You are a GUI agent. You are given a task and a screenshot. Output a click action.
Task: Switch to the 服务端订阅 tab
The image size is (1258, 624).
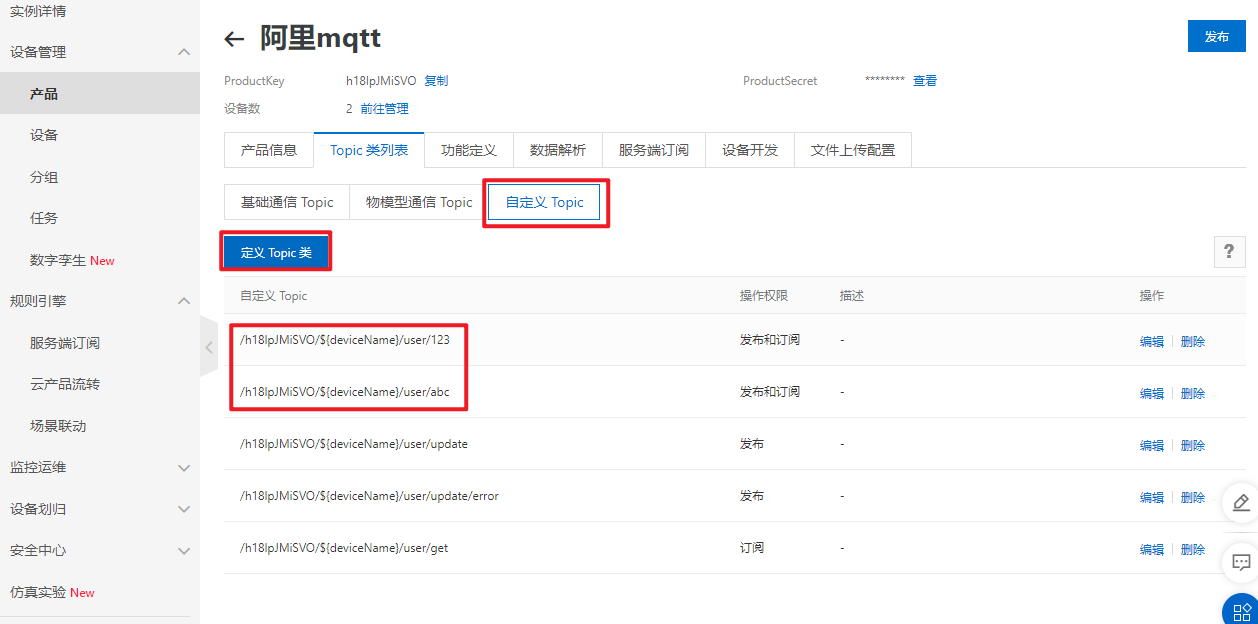pyautogui.click(x=654, y=150)
